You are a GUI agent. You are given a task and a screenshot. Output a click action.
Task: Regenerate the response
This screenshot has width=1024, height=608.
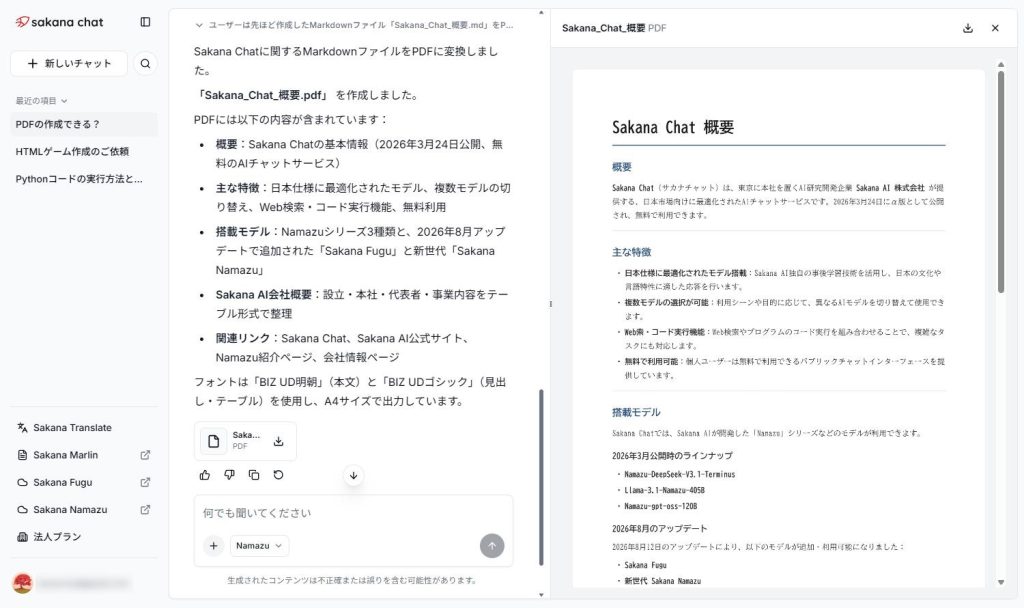pos(278,475)
